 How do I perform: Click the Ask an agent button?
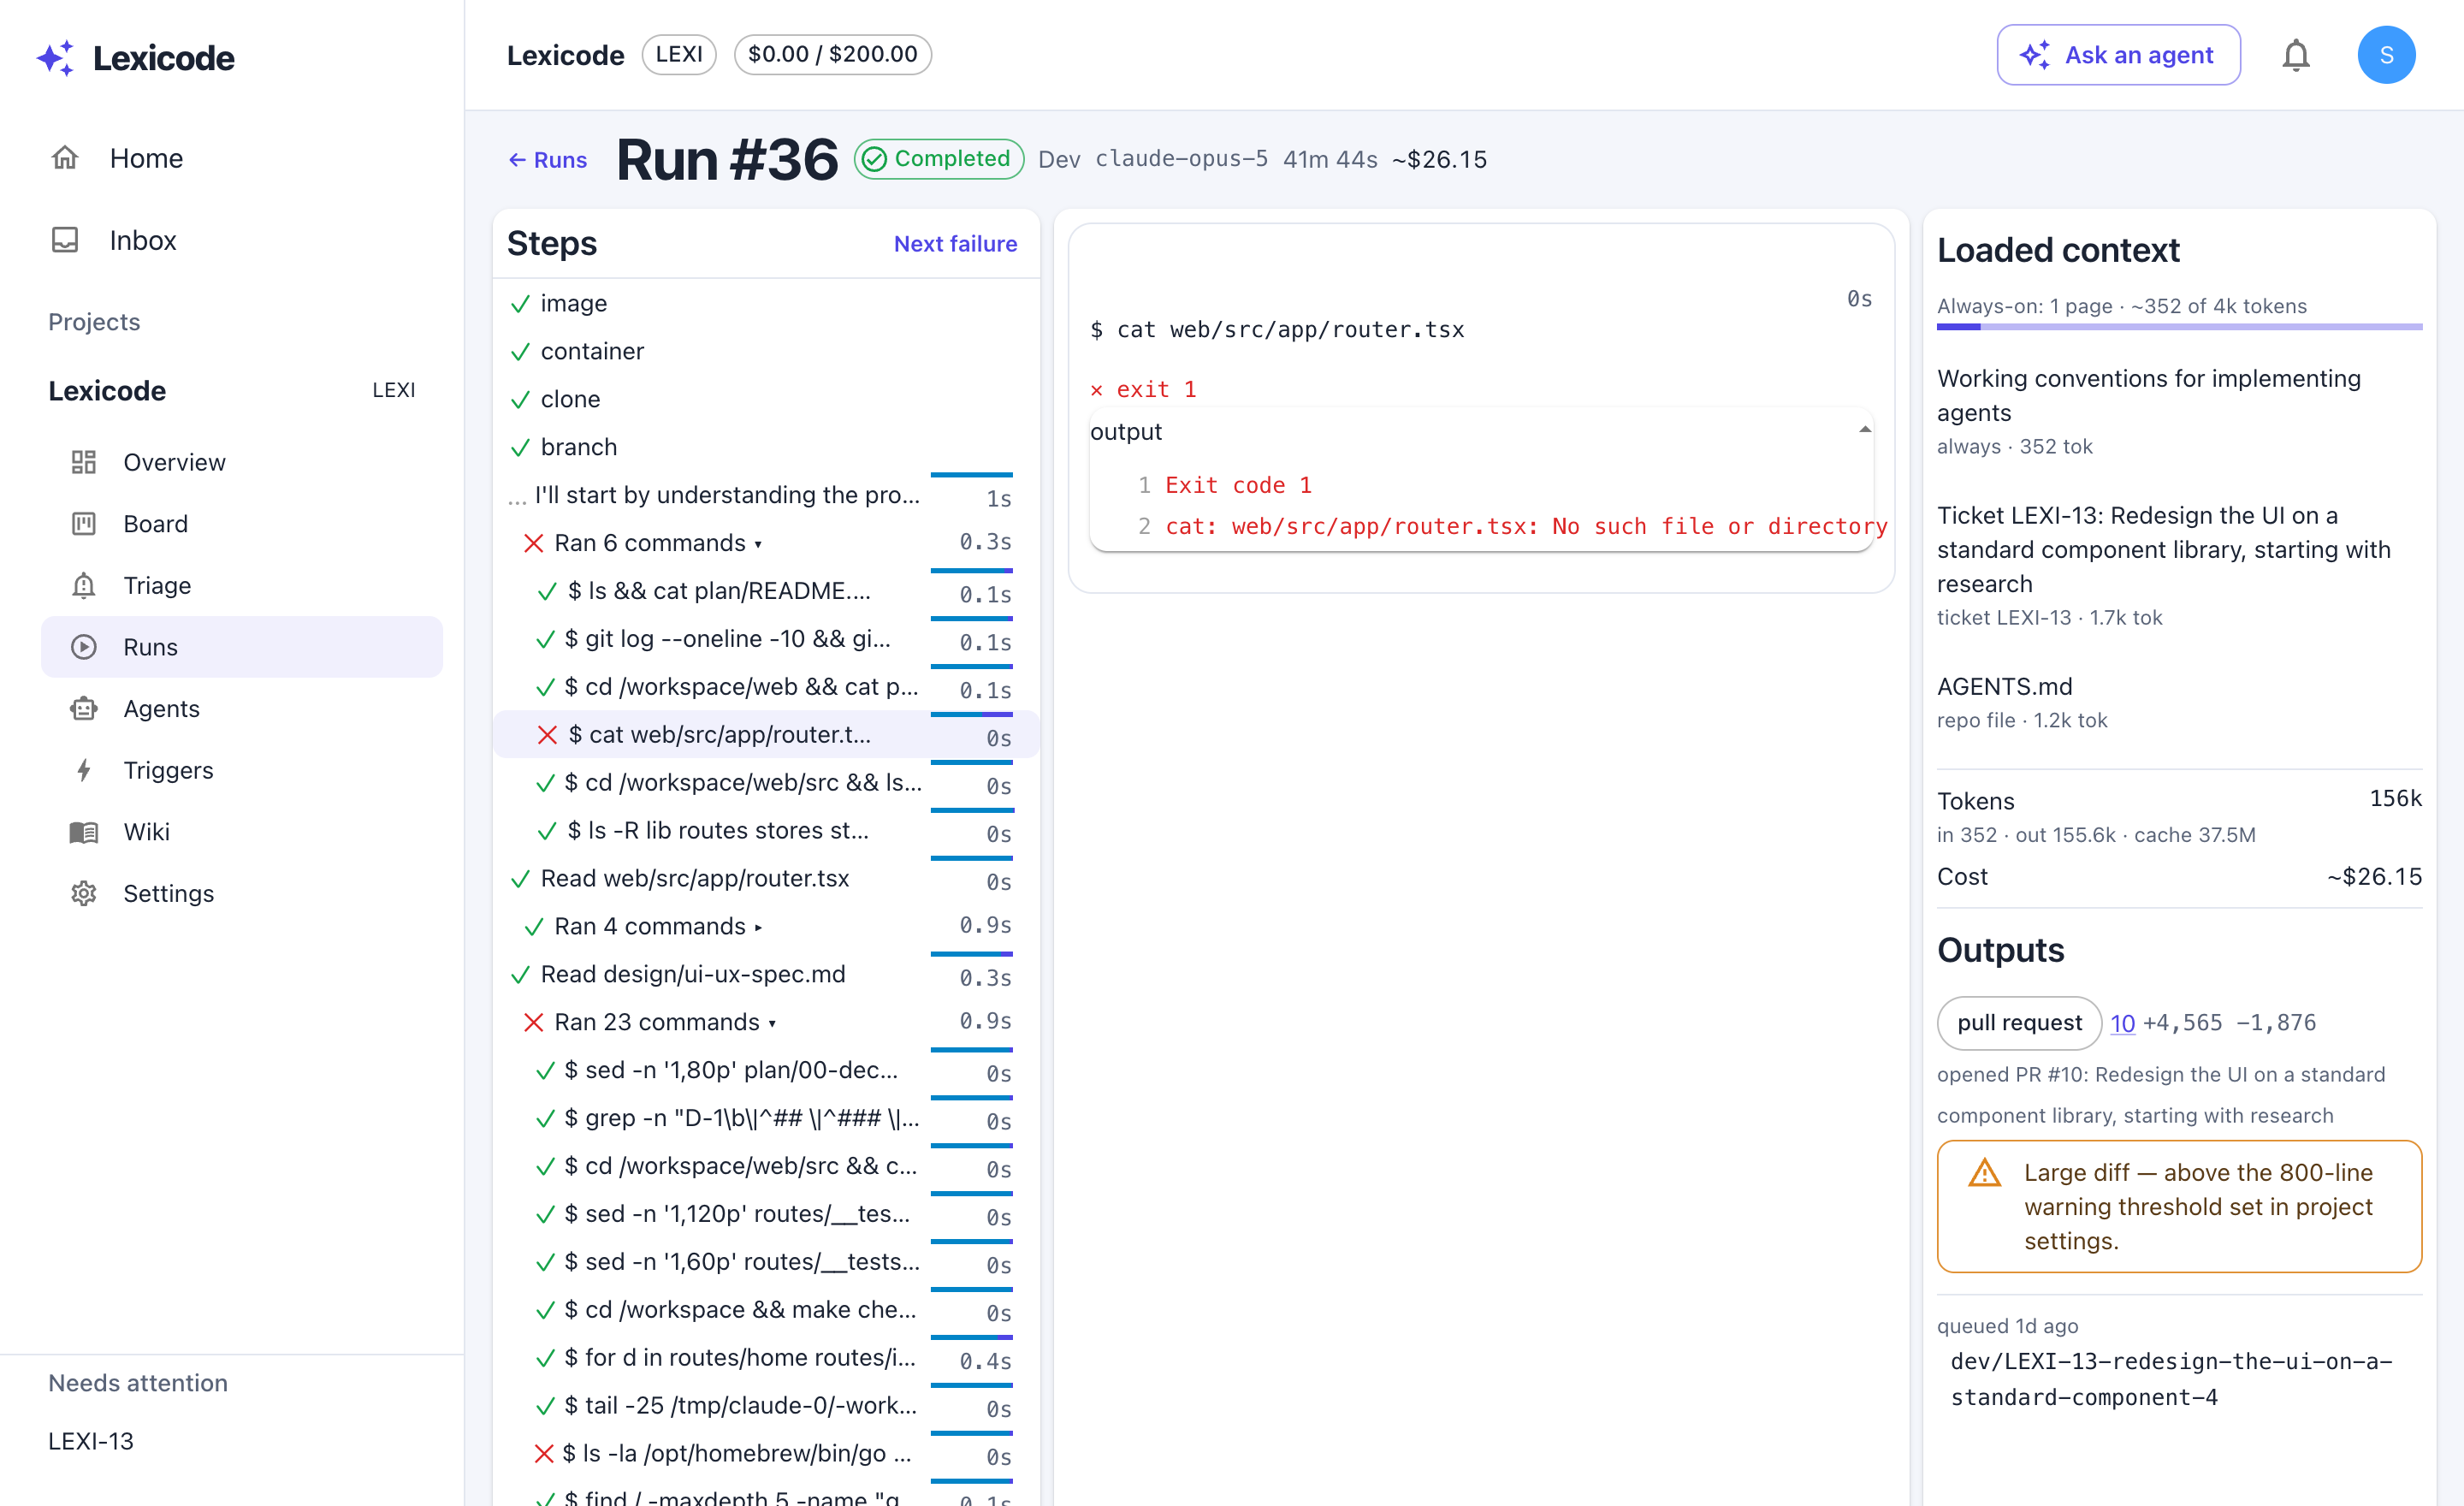[2118, 55]
